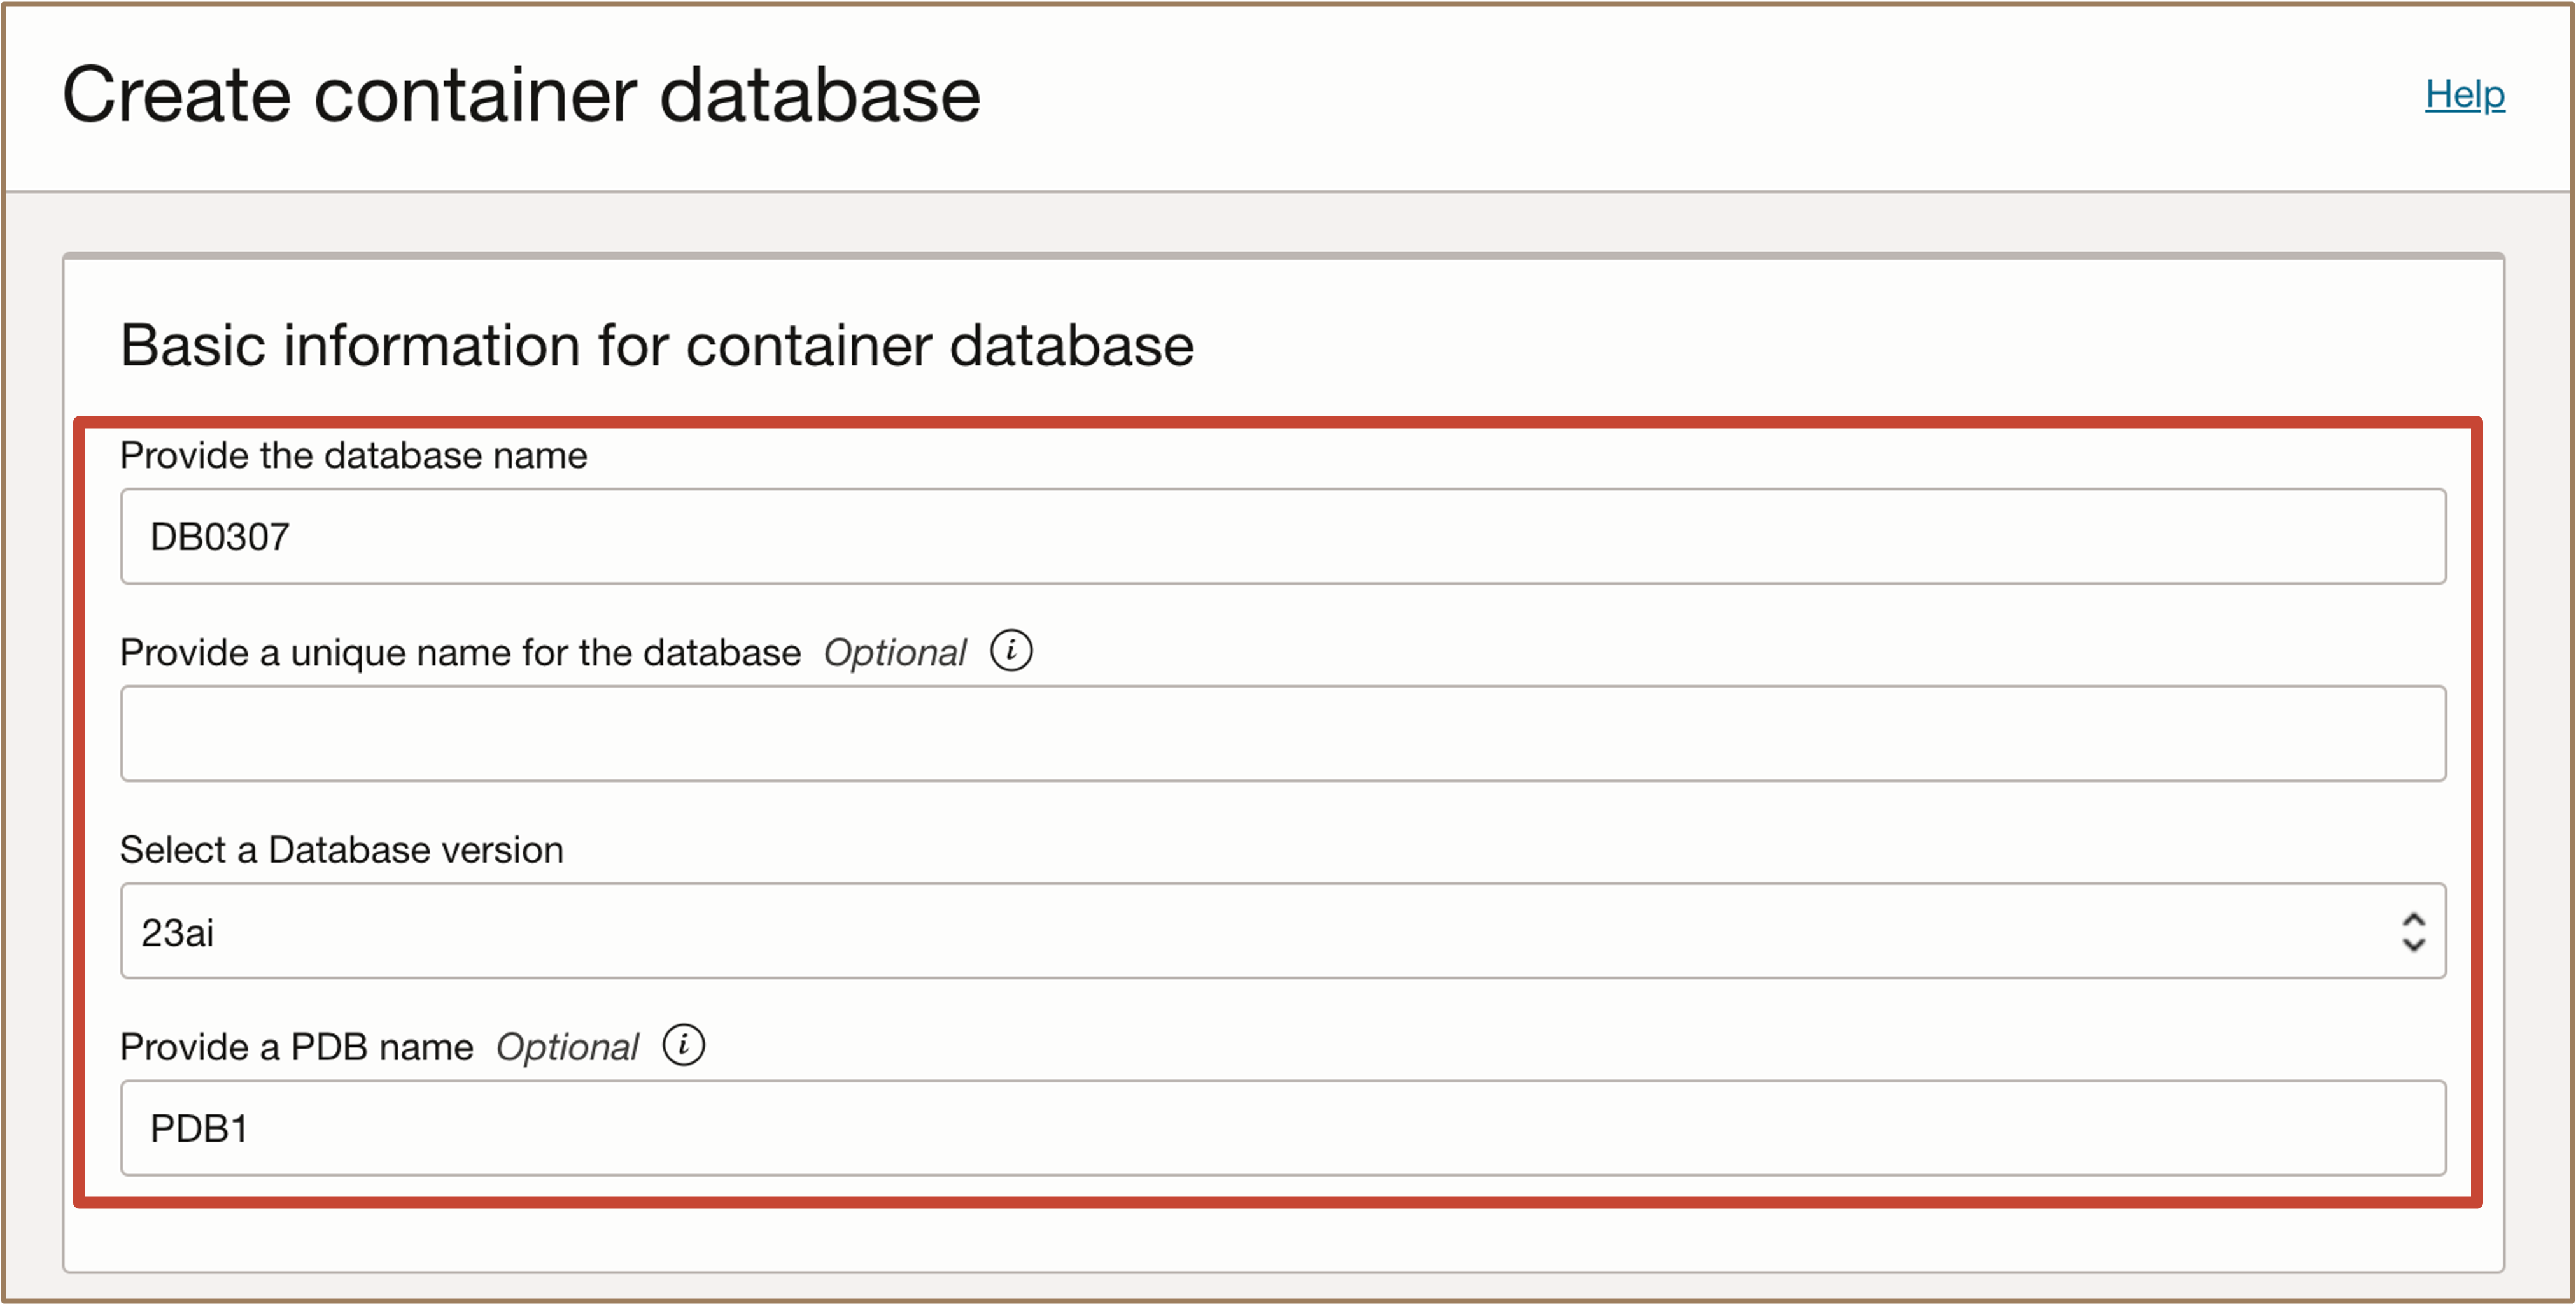Focus the database name field containing DB0307
The width and height of the screenshot is (2576, 1304).
(x=1282, y=537)
